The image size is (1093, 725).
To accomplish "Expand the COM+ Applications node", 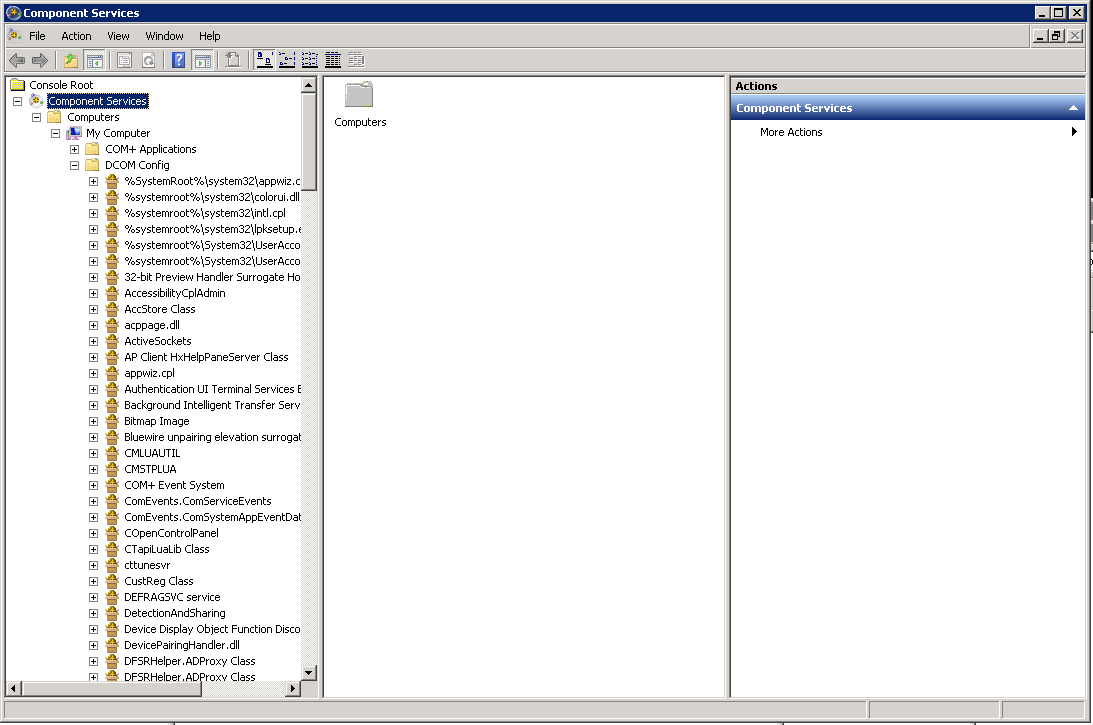I will 75,149.
